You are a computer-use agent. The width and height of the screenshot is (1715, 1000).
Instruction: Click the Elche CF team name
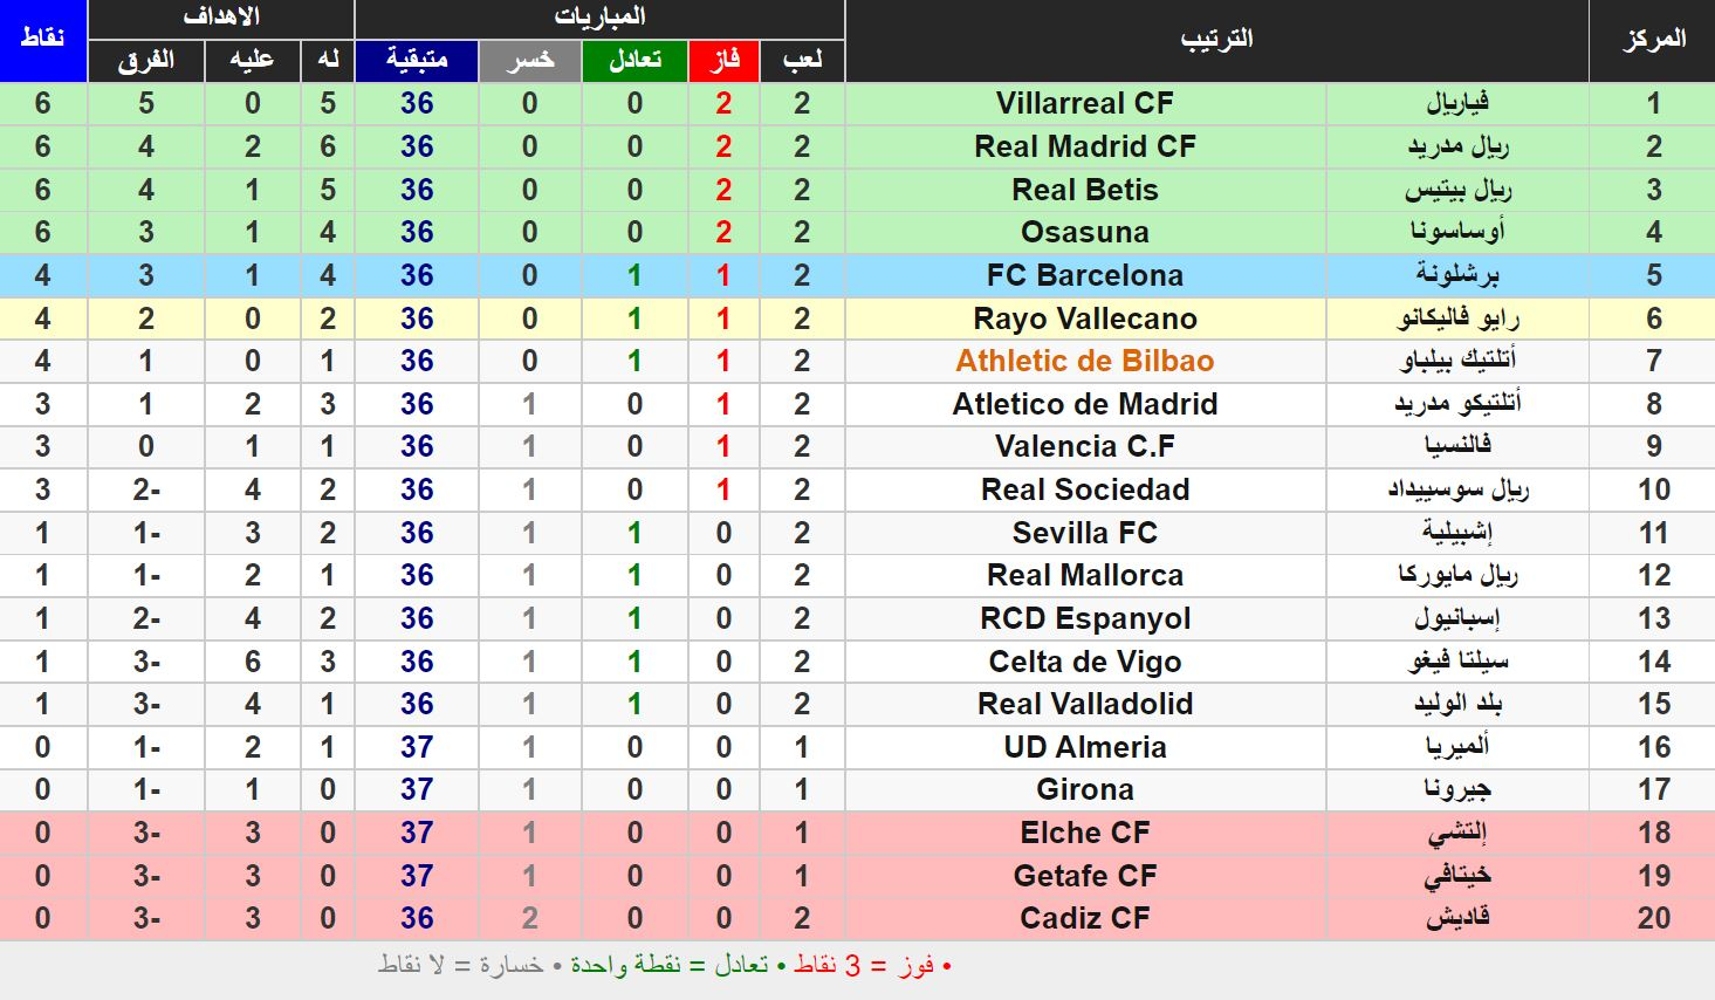click(1084, 832)
